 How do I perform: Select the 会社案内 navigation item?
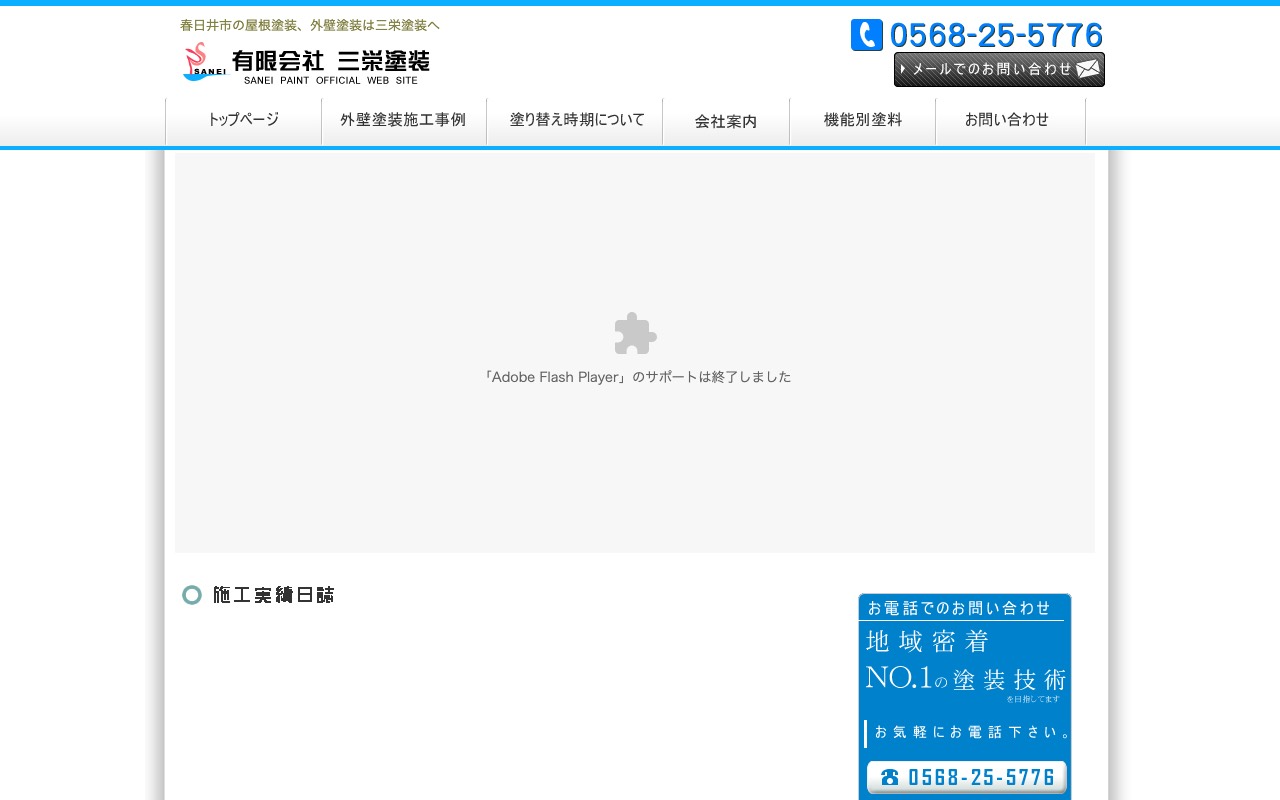(726, 121)
